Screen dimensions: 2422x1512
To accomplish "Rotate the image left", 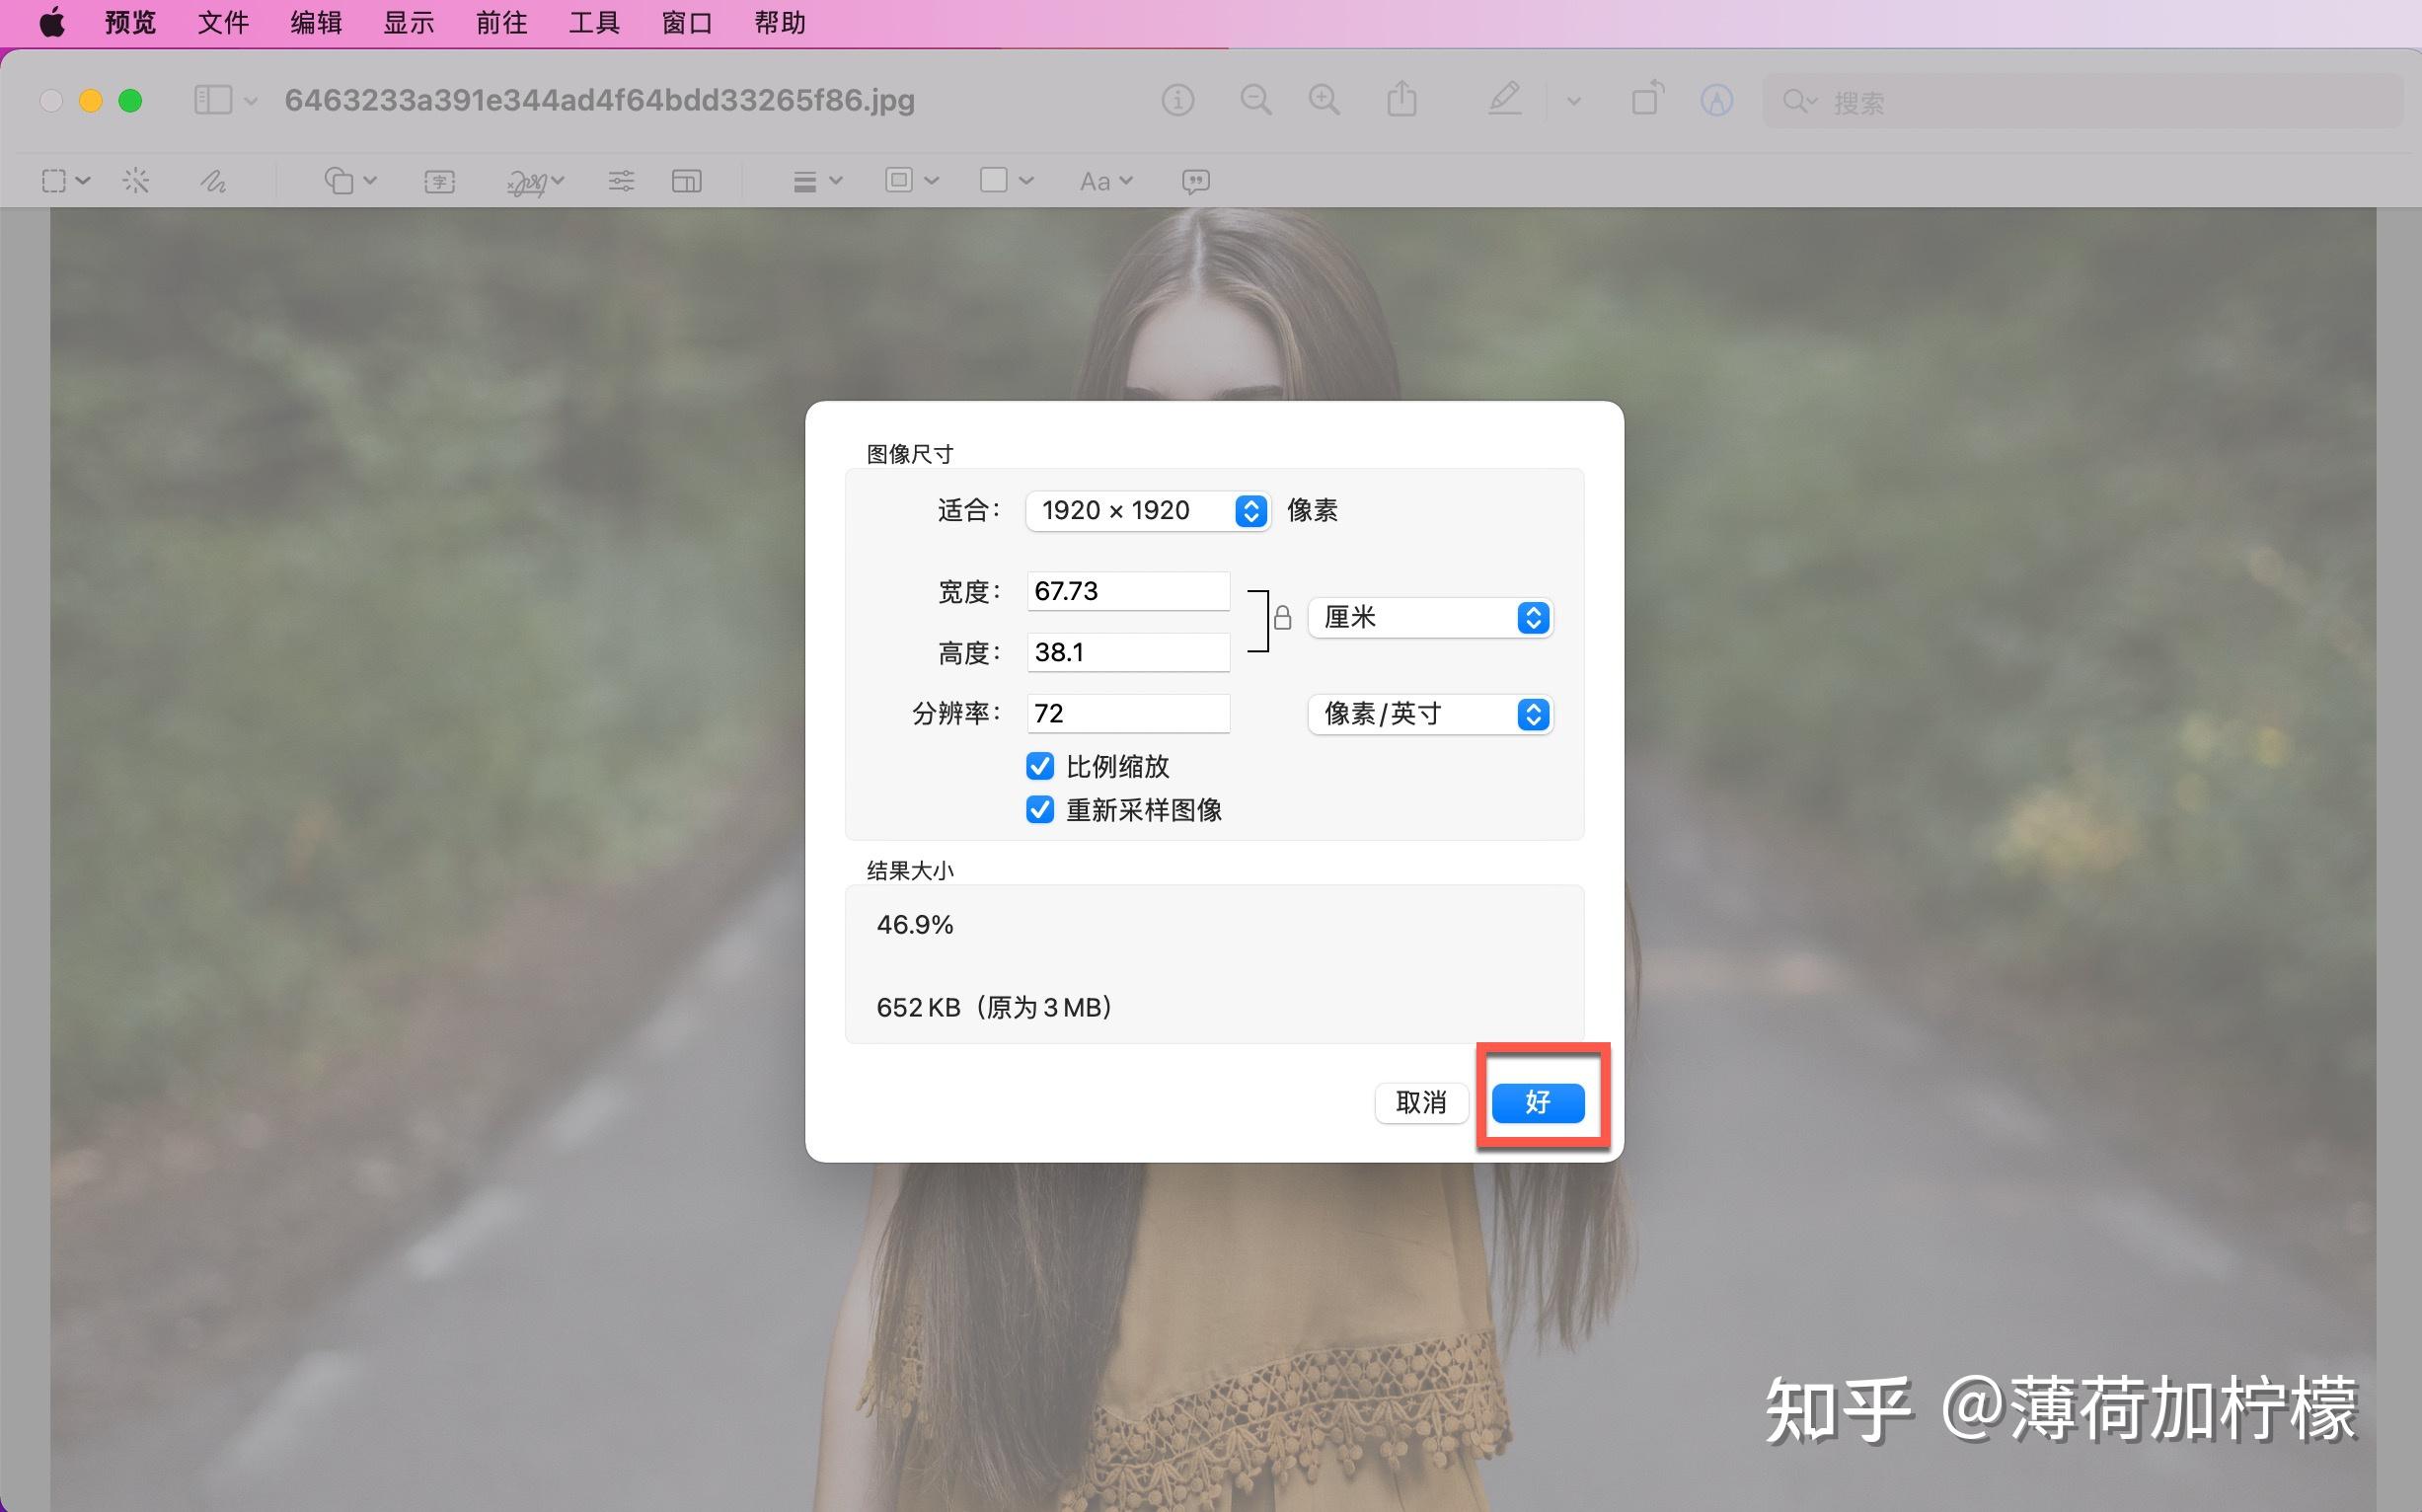I will (x=1645, y=99).
